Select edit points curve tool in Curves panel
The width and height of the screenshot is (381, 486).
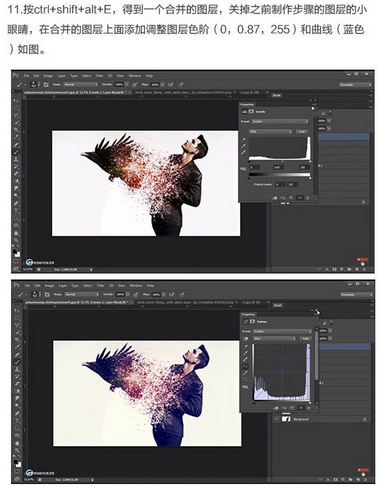click(246, 366)
